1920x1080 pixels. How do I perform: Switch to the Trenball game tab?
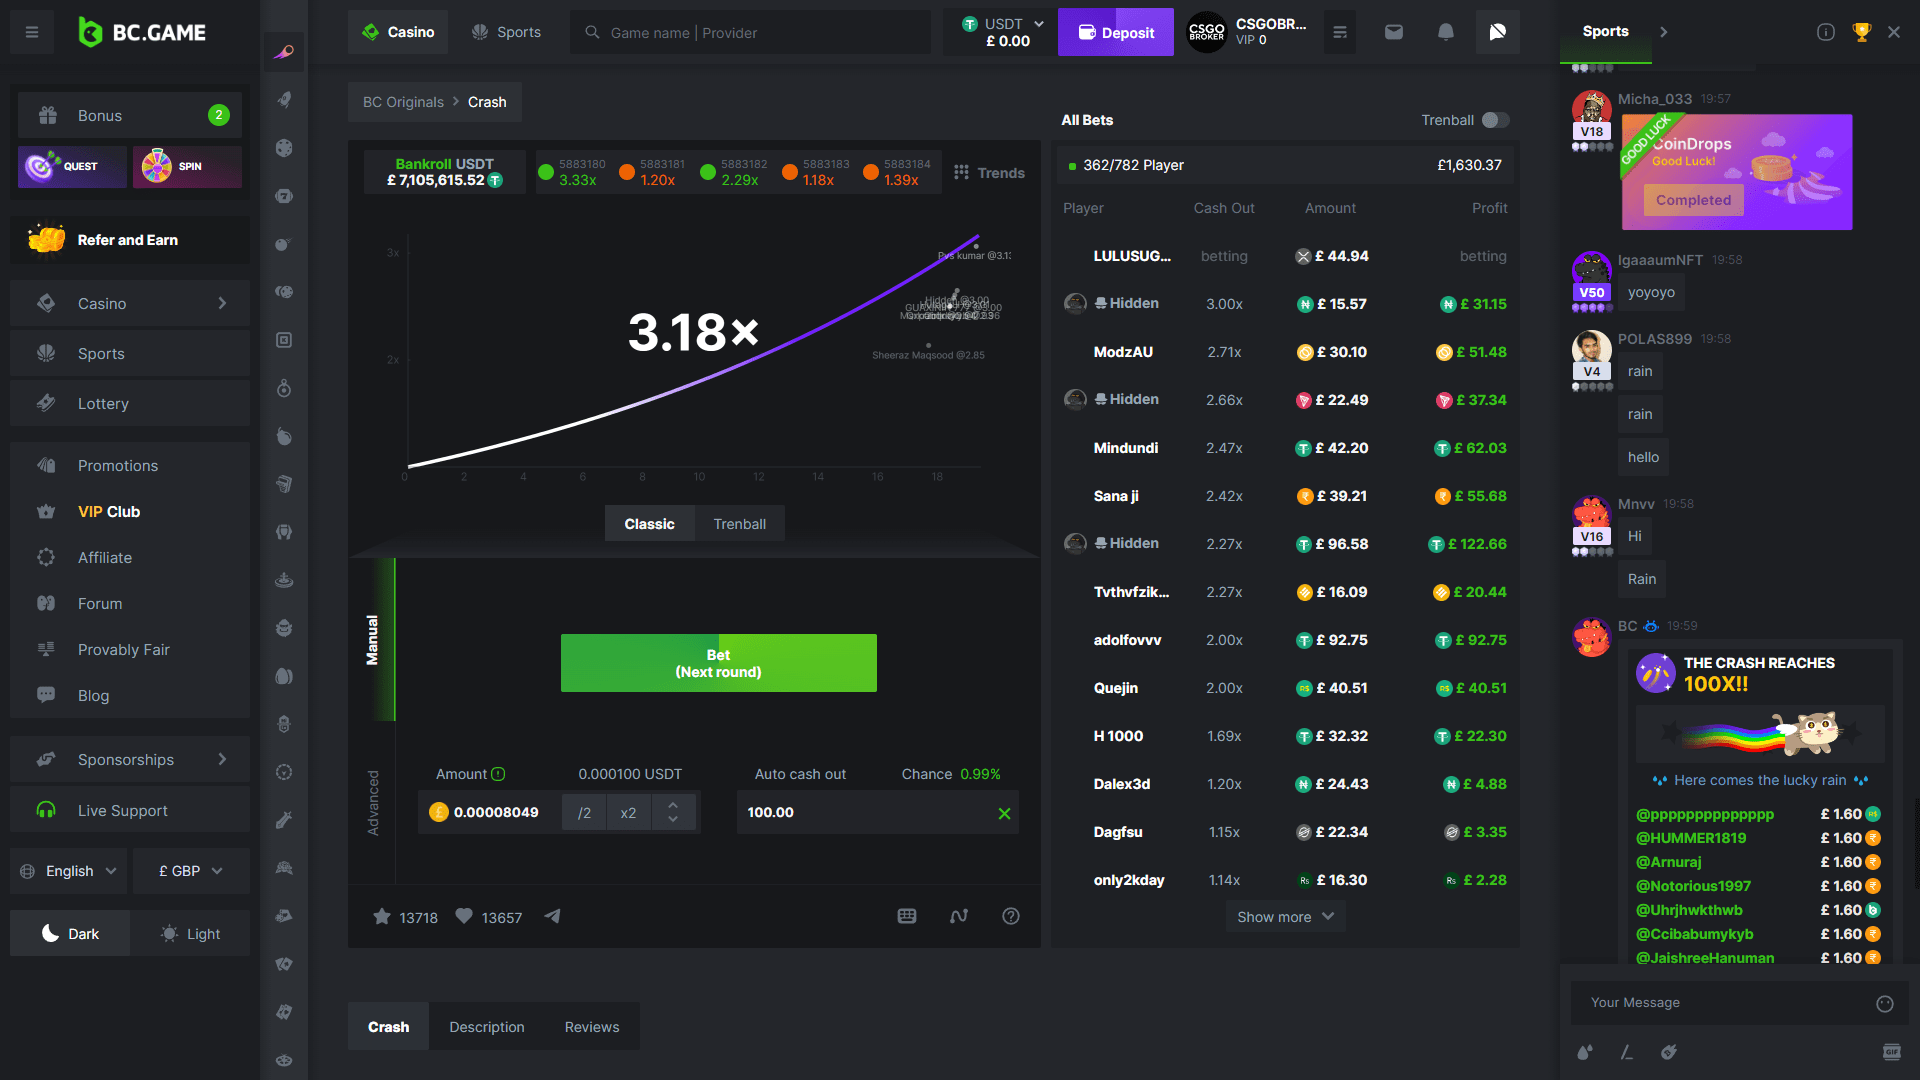coord(739,524)
